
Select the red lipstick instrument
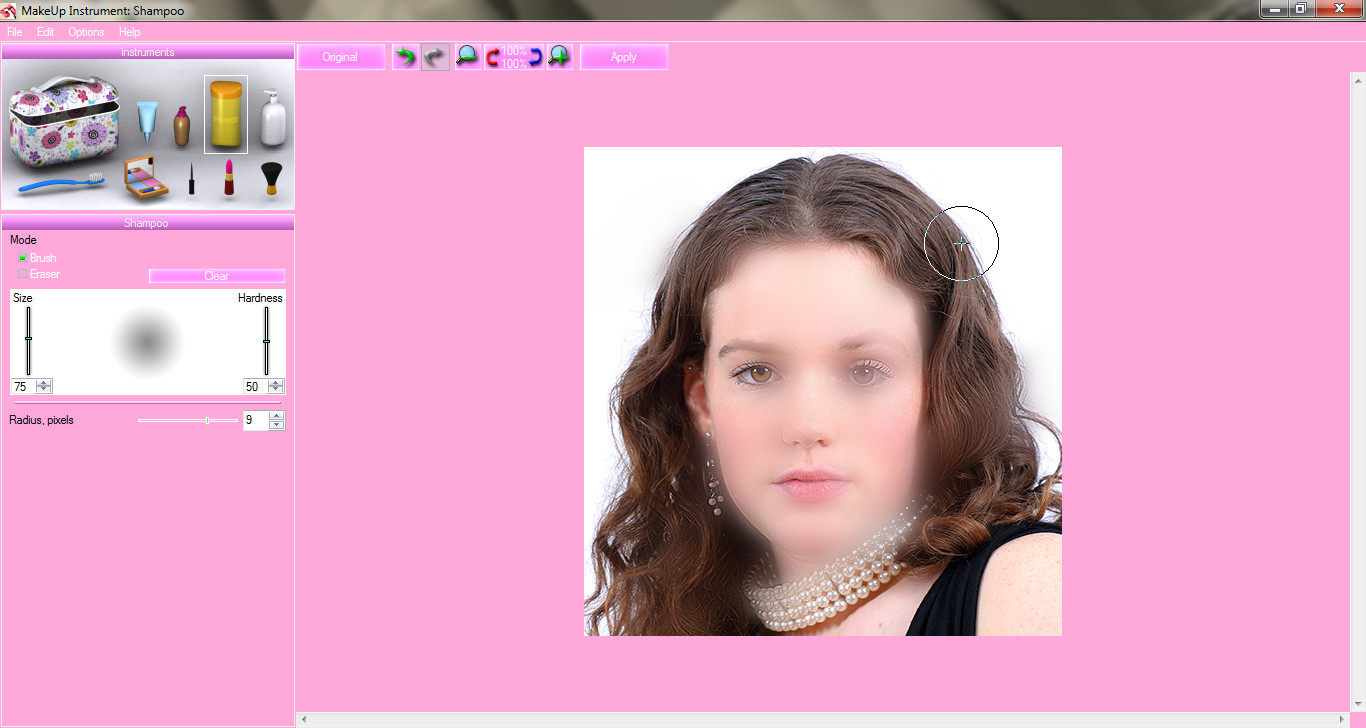[229, 178]
